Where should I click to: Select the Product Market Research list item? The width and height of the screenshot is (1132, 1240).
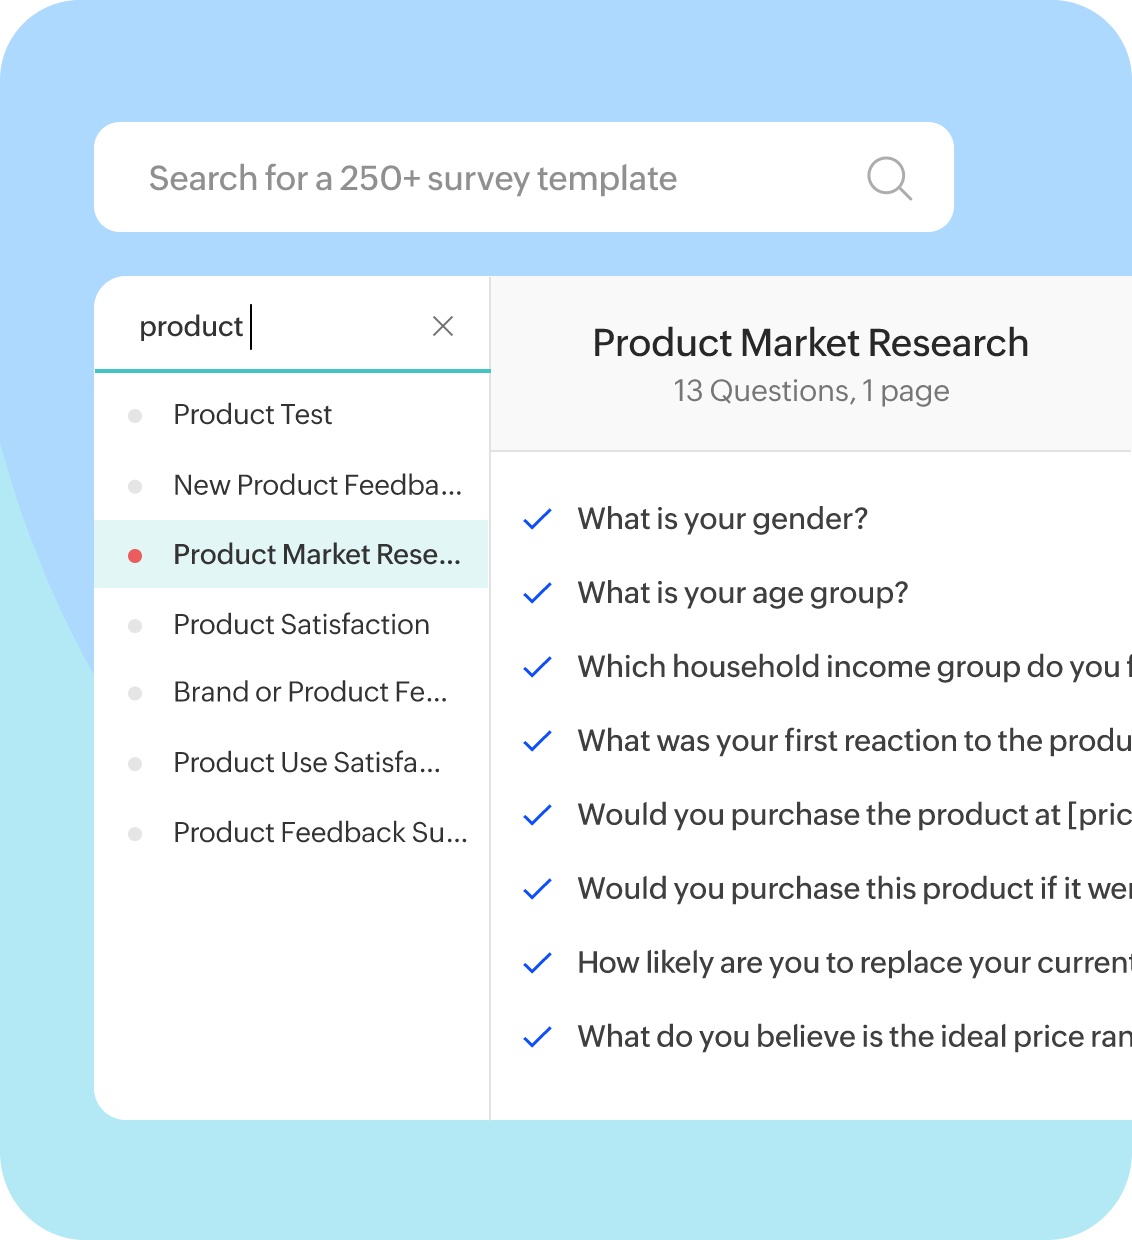click(x=317, y=555)
